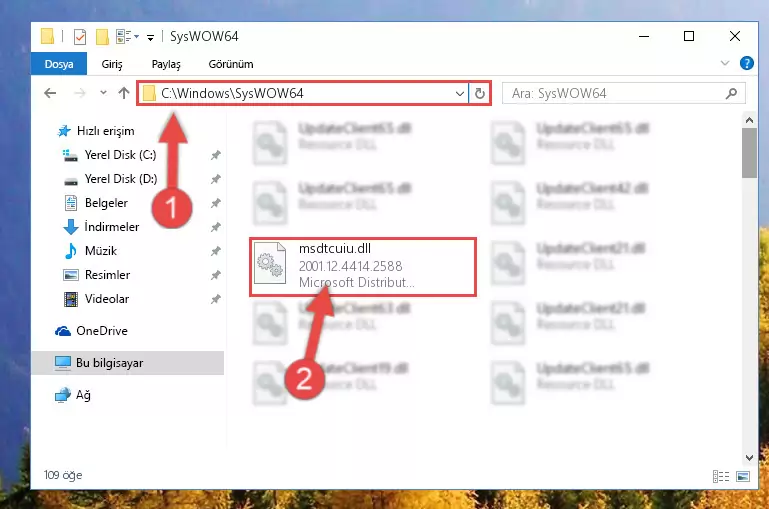Open the view layout quick access dropdown
The image size is (769, 509).
click(x=127, y=37)
